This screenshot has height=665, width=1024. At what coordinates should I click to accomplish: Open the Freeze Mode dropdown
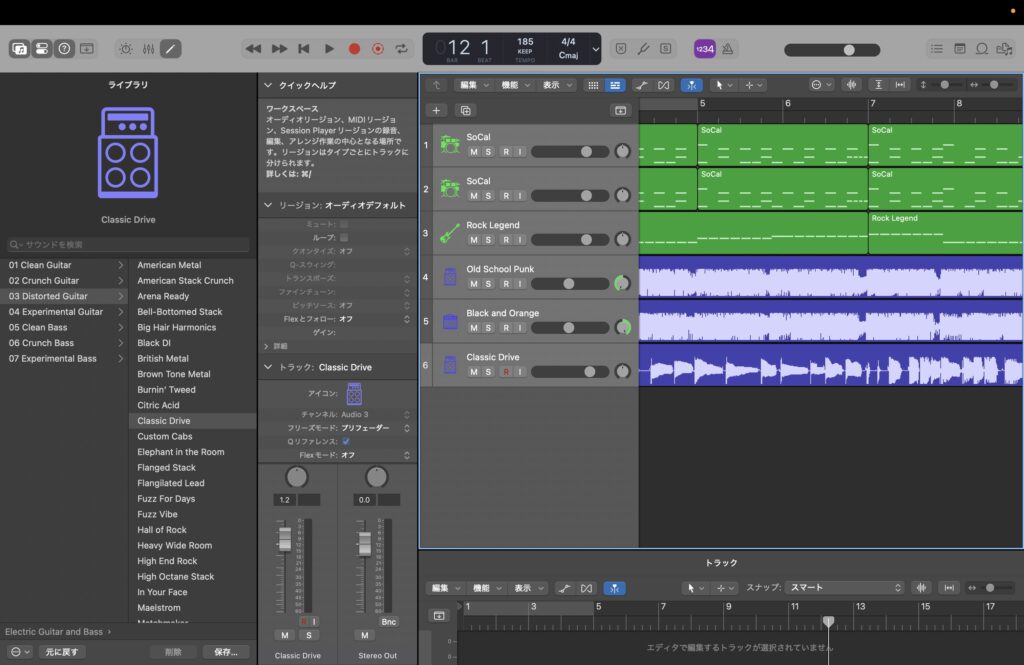tap(375, 428)
